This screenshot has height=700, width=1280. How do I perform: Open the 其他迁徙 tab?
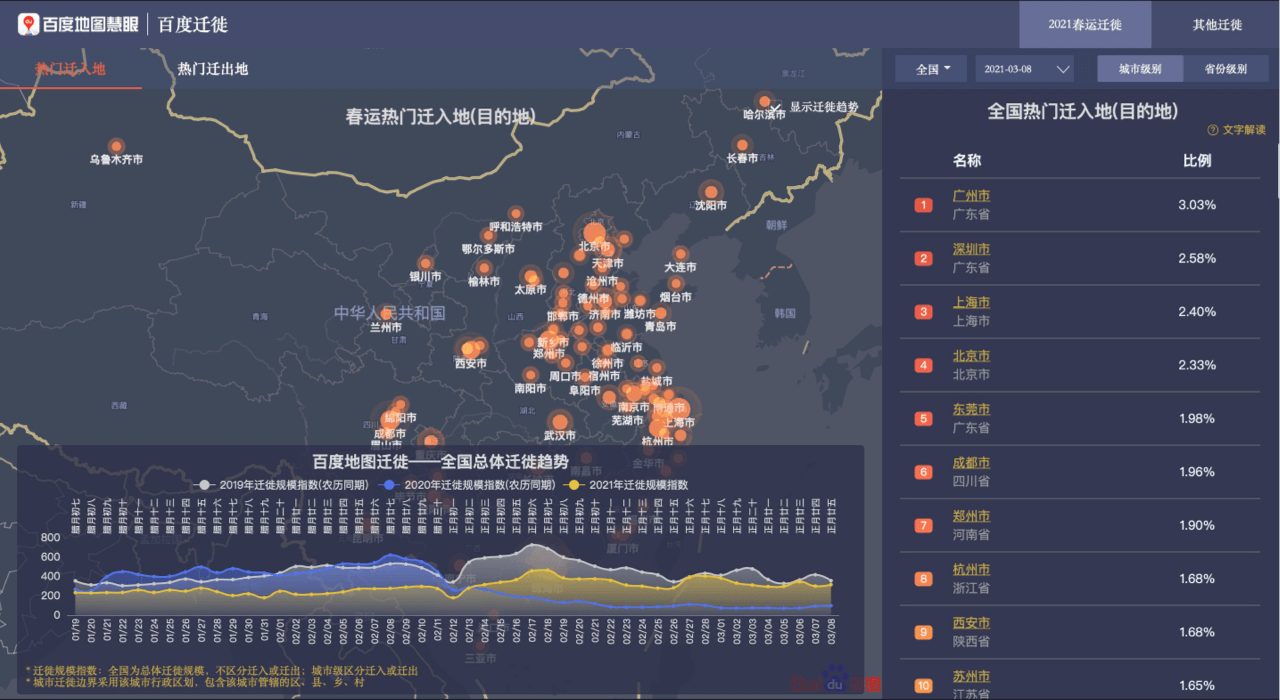pyautogui.click(x=1217, y=24)
